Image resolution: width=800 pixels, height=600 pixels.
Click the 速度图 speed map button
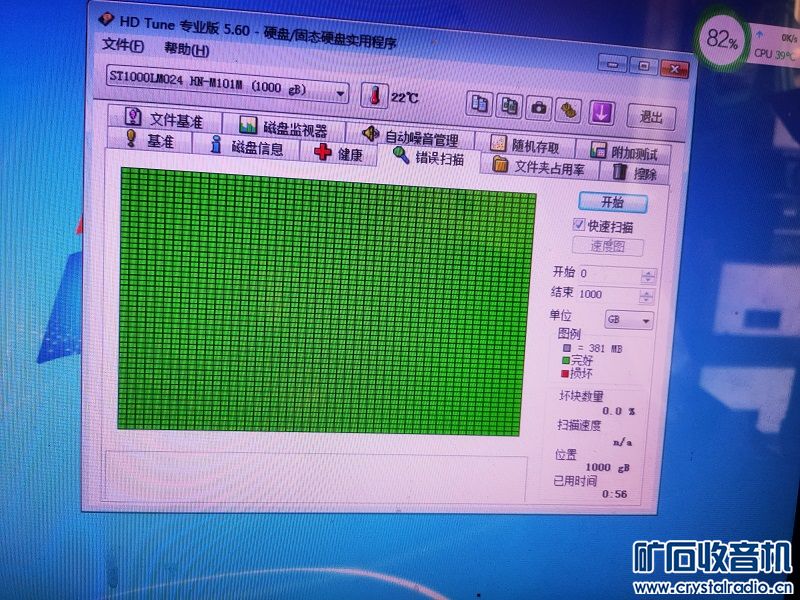(x=608, y=246)
